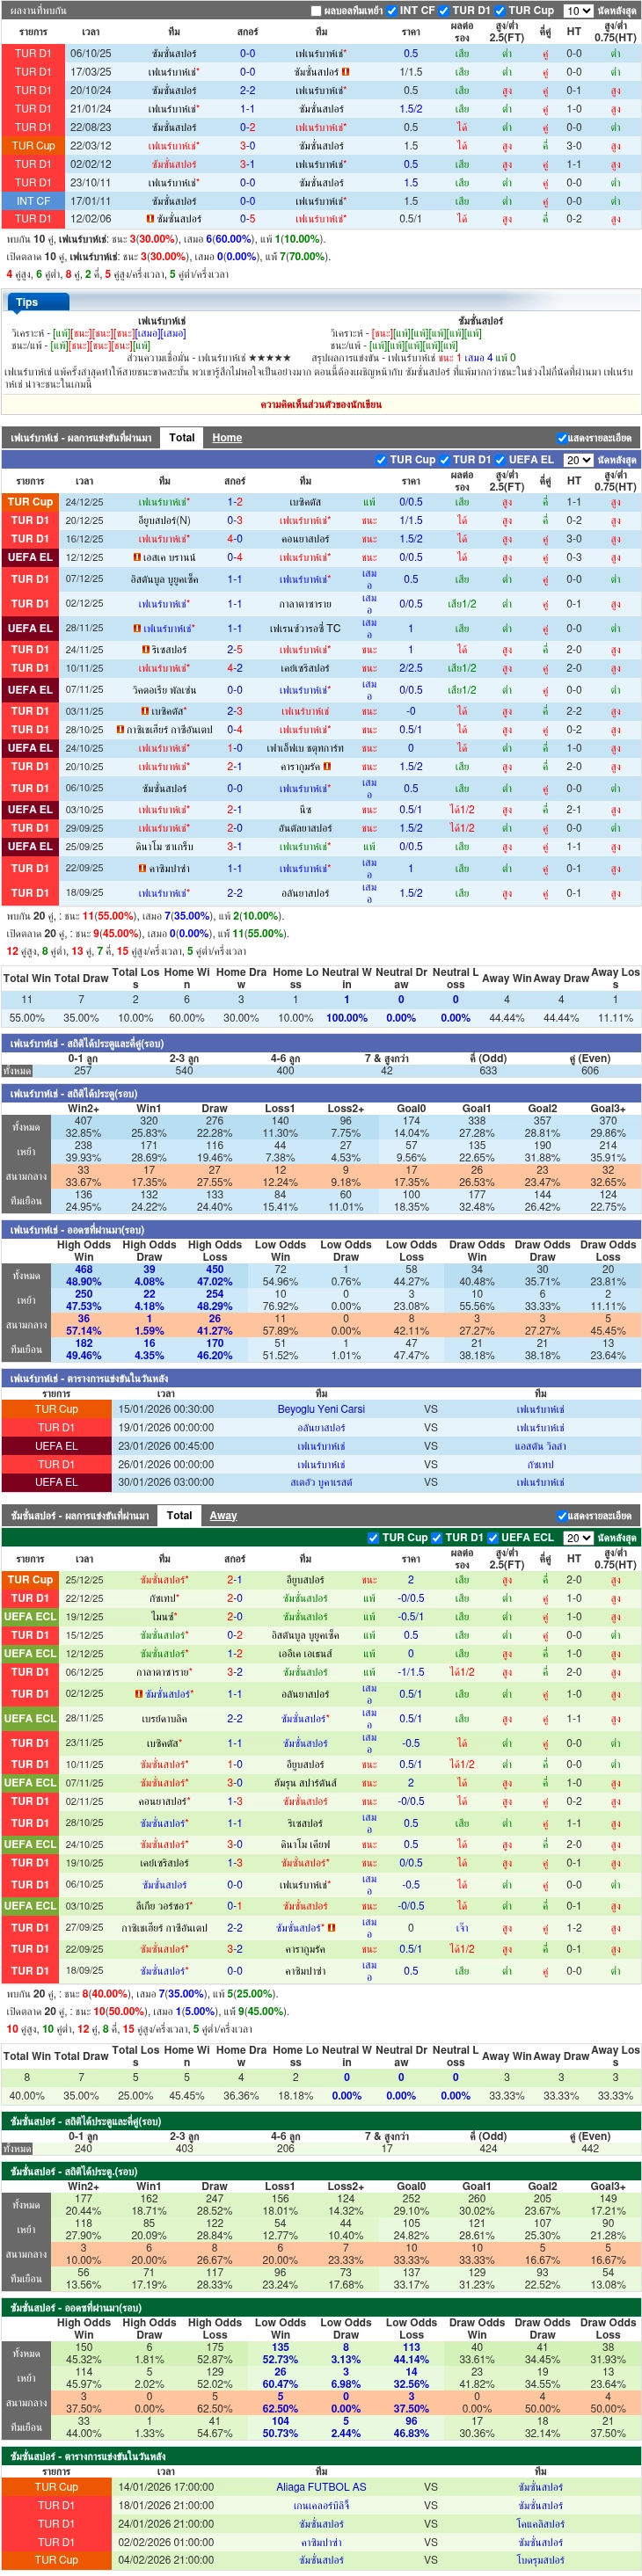
Task: Toggle the INT CF checkbox in head-to-head filter
Action: pos(392,11)
